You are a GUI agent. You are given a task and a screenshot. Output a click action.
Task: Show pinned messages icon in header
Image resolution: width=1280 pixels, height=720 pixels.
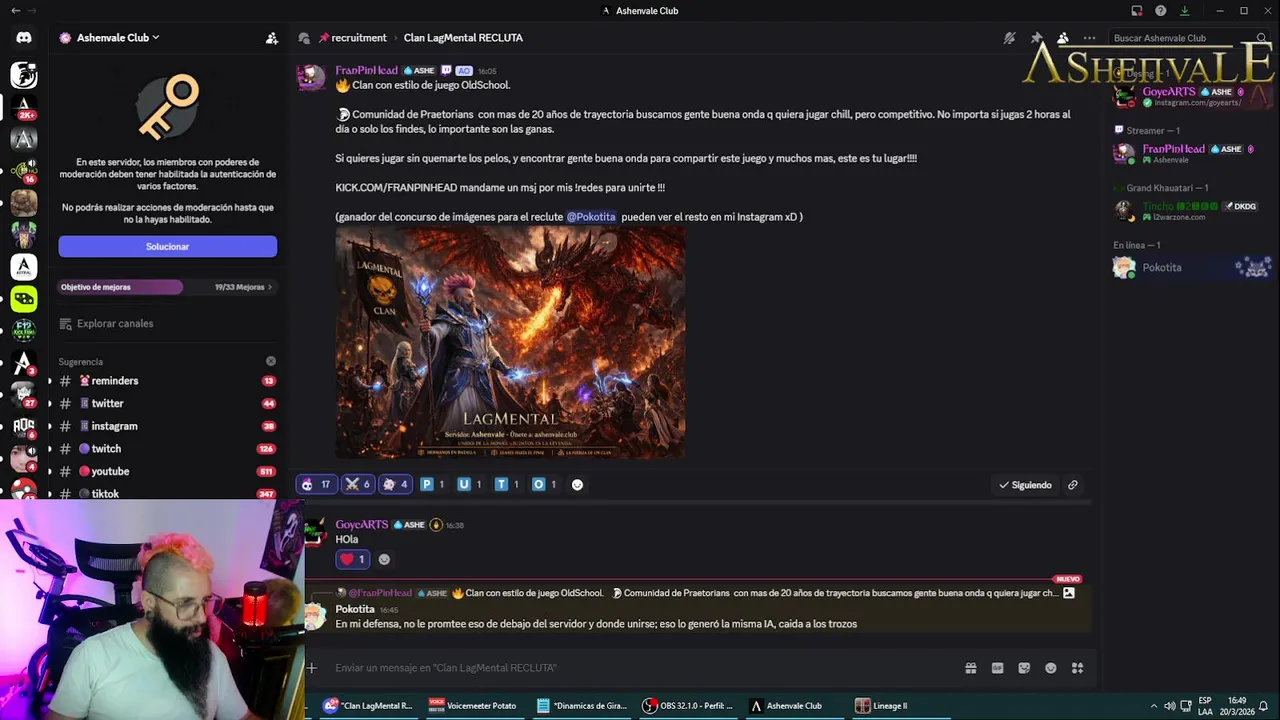[1037, 38]
